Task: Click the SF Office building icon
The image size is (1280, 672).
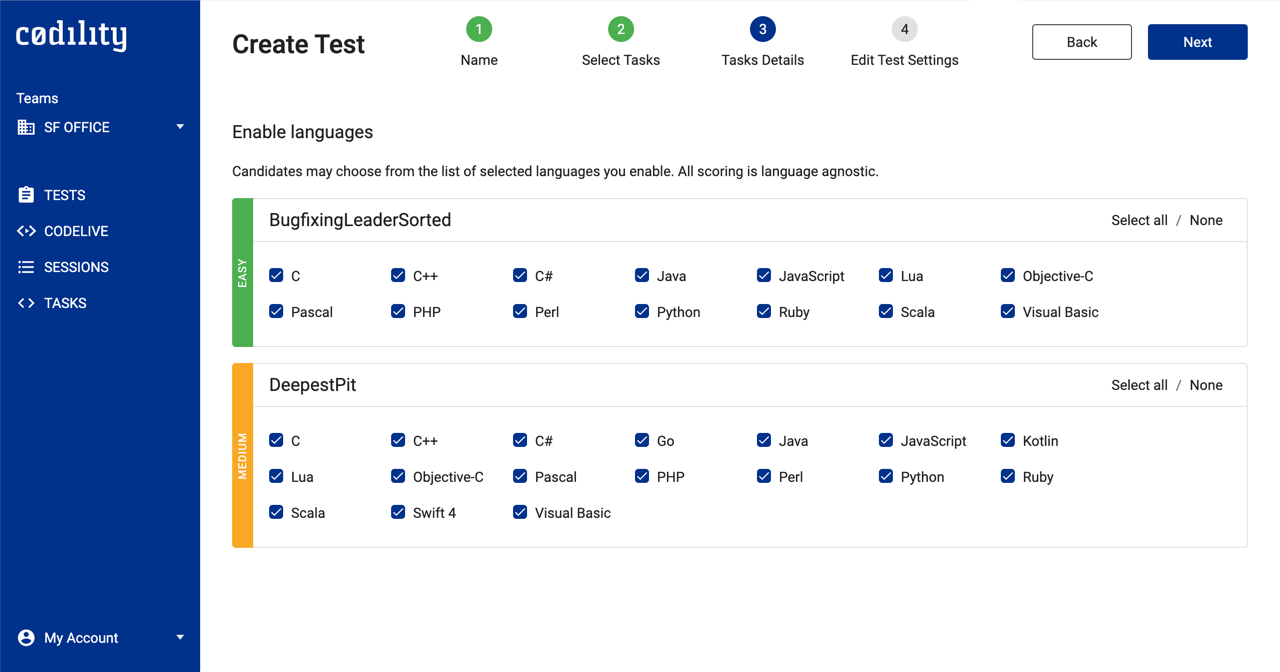Action: 26,127
